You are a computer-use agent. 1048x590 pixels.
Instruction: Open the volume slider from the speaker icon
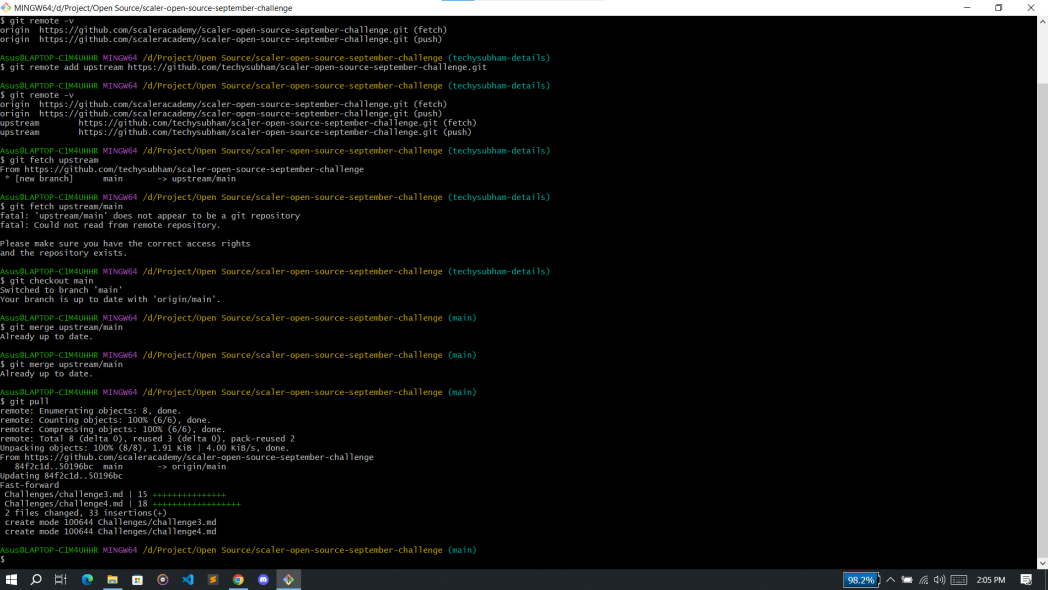940,579
